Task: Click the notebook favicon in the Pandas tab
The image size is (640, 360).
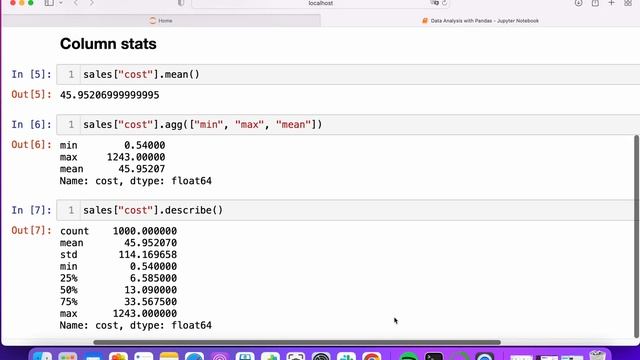Action: point(425,20)
